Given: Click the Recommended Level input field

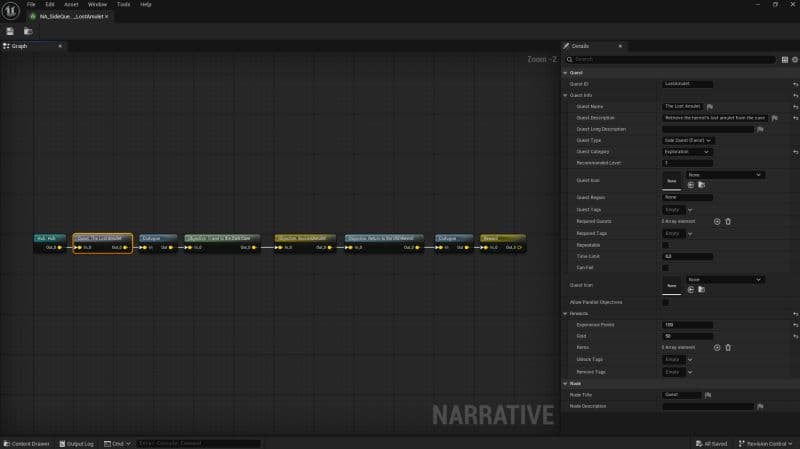Looking at the screenshot, I should point(687,163).
